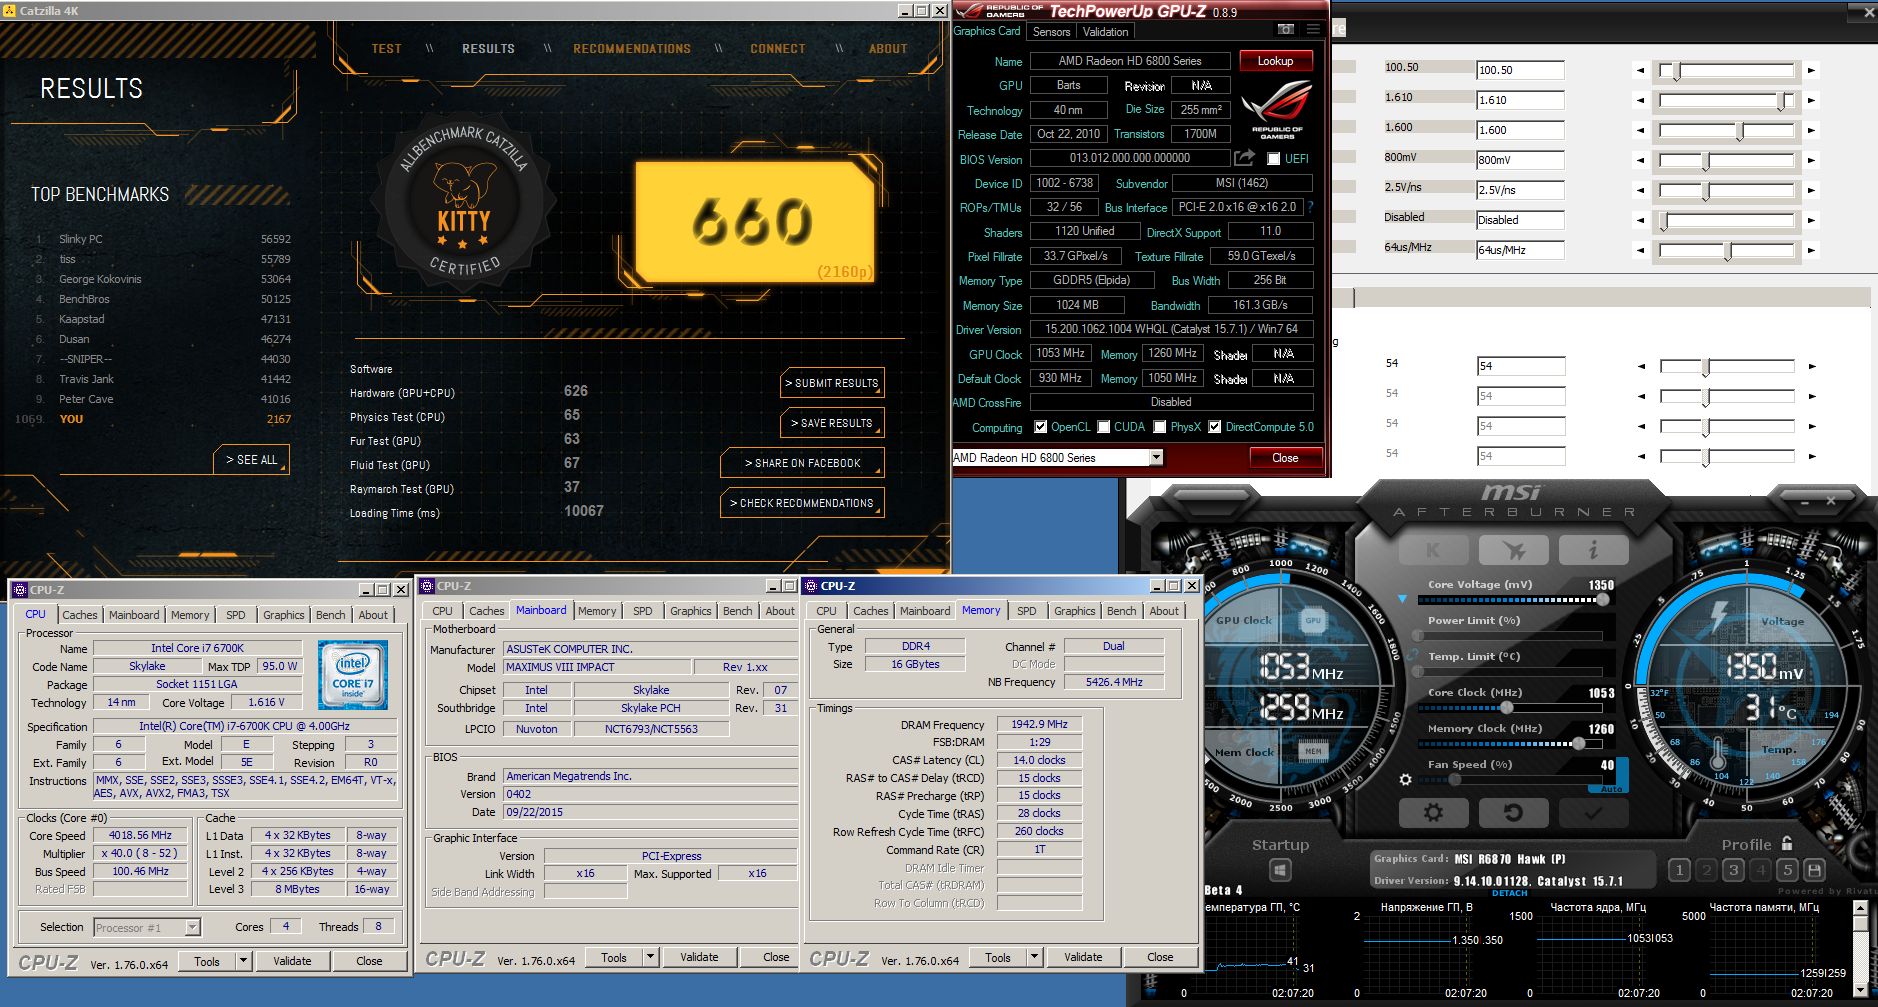Screen dimensions: 1878x1007
Task: Click the link icon beside Temp. Limit
Action: (x=1412, y=657)
